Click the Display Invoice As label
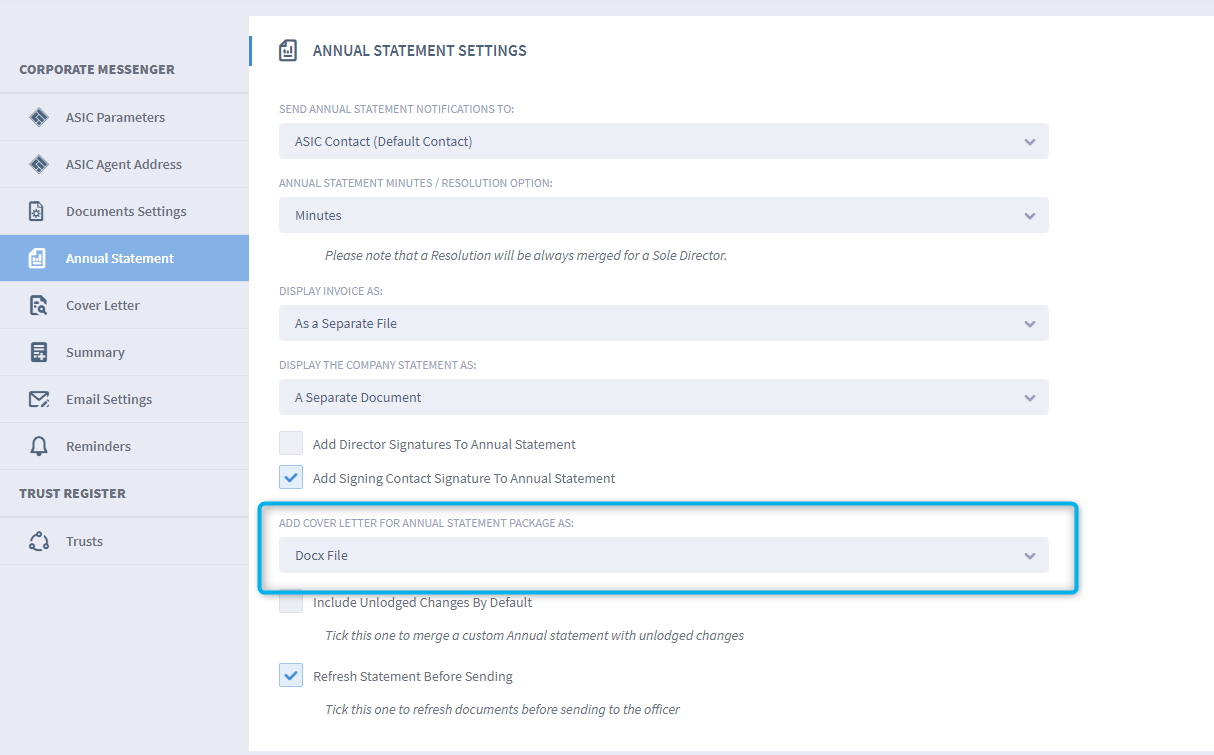This screenshot has width=1214, height=755. [331, 291]
